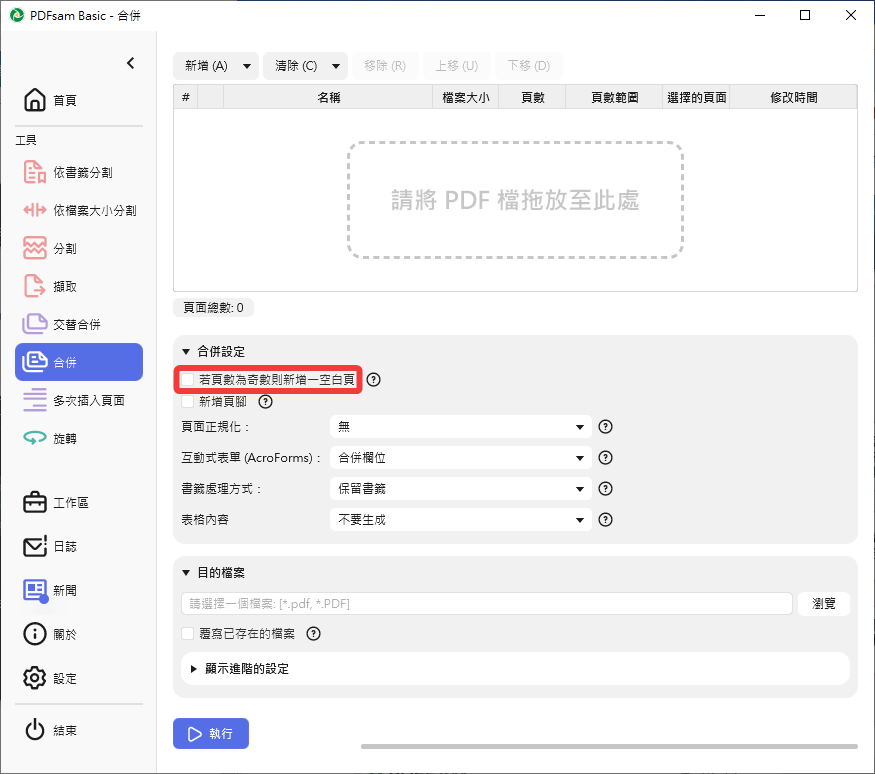Open the 頁面正規化 dropdown showing 無

[x=460, y=427]
